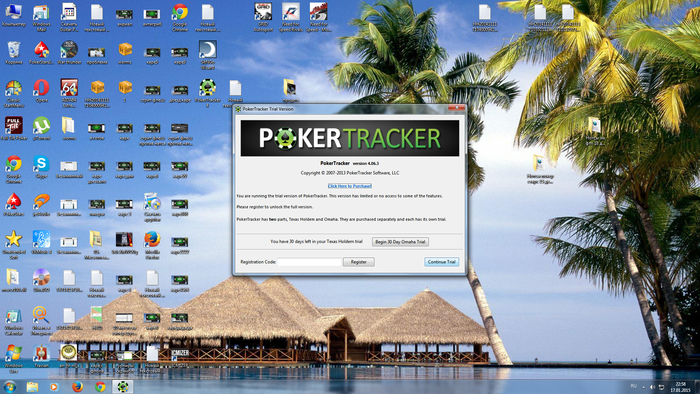The width and height of the screenshot is (700, 394).
Task: Select the gold star desktop shortcut
Action: coord(13,245)
